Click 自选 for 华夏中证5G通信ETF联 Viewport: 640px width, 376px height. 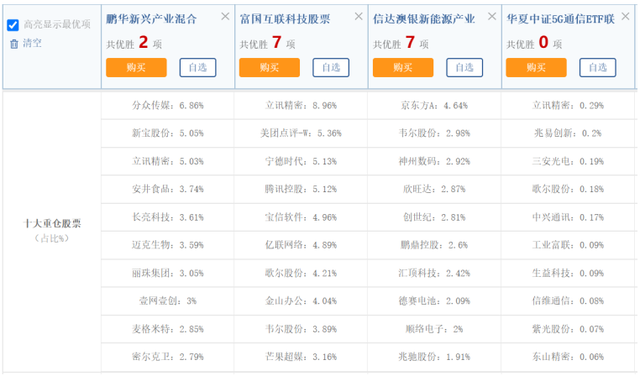(598, 67)
